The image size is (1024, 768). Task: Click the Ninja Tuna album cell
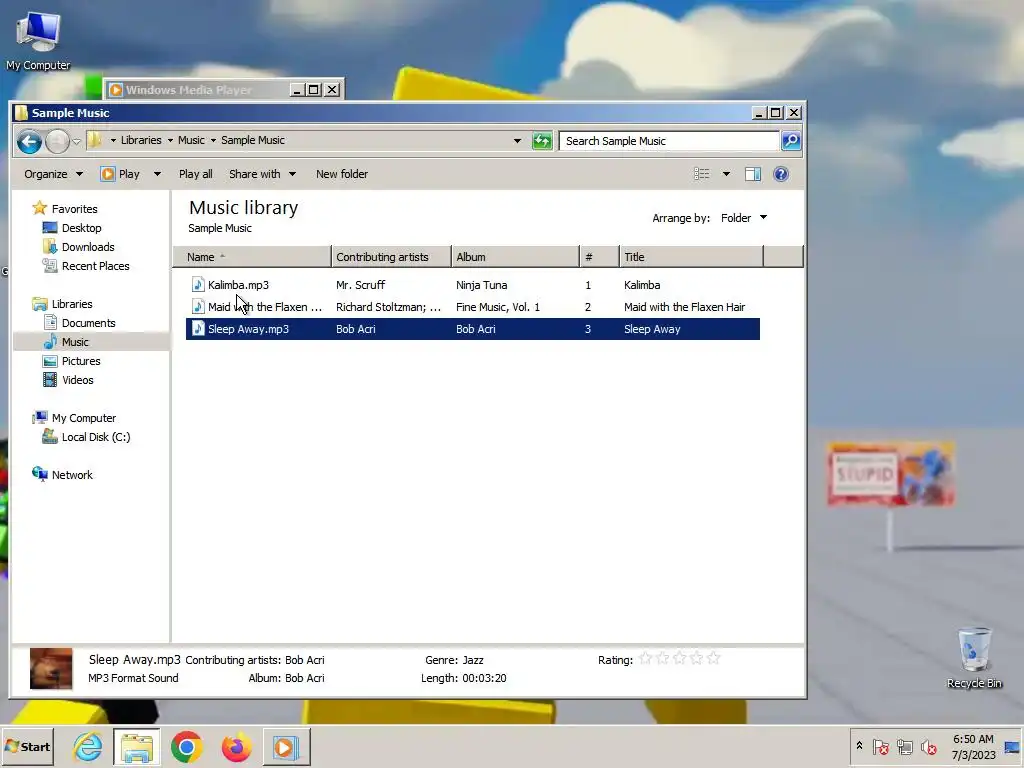point(481,285)
